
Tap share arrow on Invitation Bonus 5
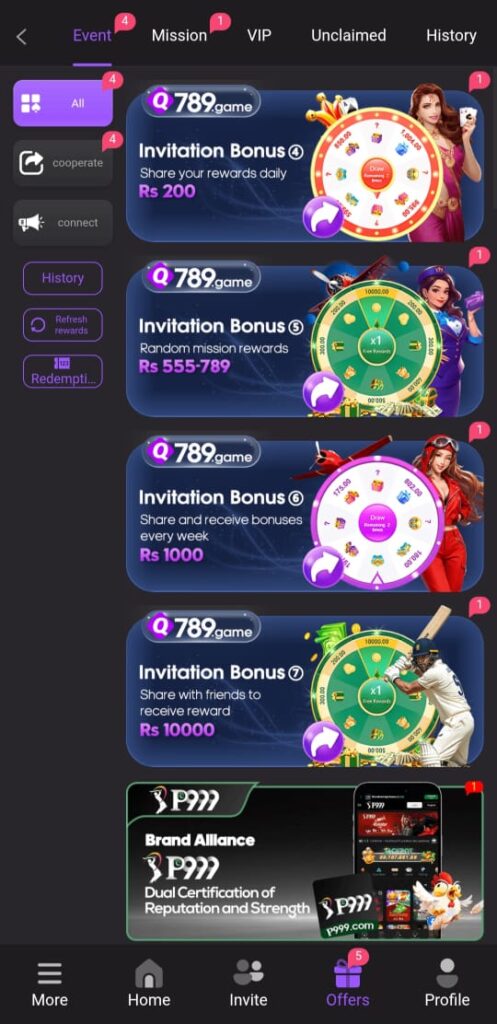pos(323,392)
